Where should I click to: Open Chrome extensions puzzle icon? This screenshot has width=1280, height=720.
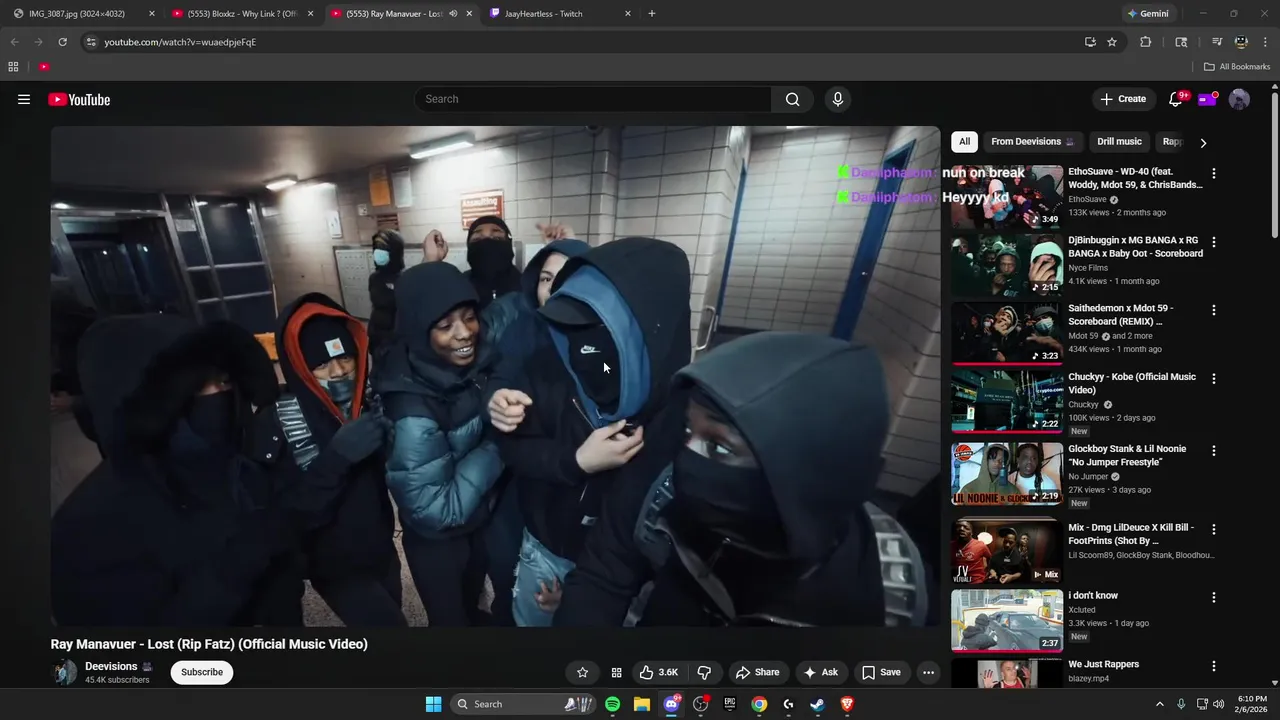pos(1146,42)
